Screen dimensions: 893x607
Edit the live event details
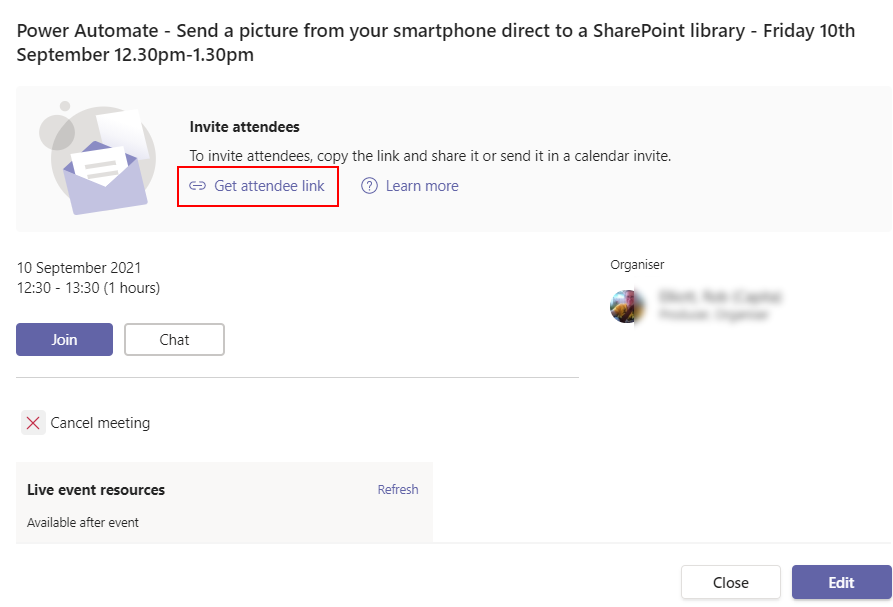pos(841,582)
